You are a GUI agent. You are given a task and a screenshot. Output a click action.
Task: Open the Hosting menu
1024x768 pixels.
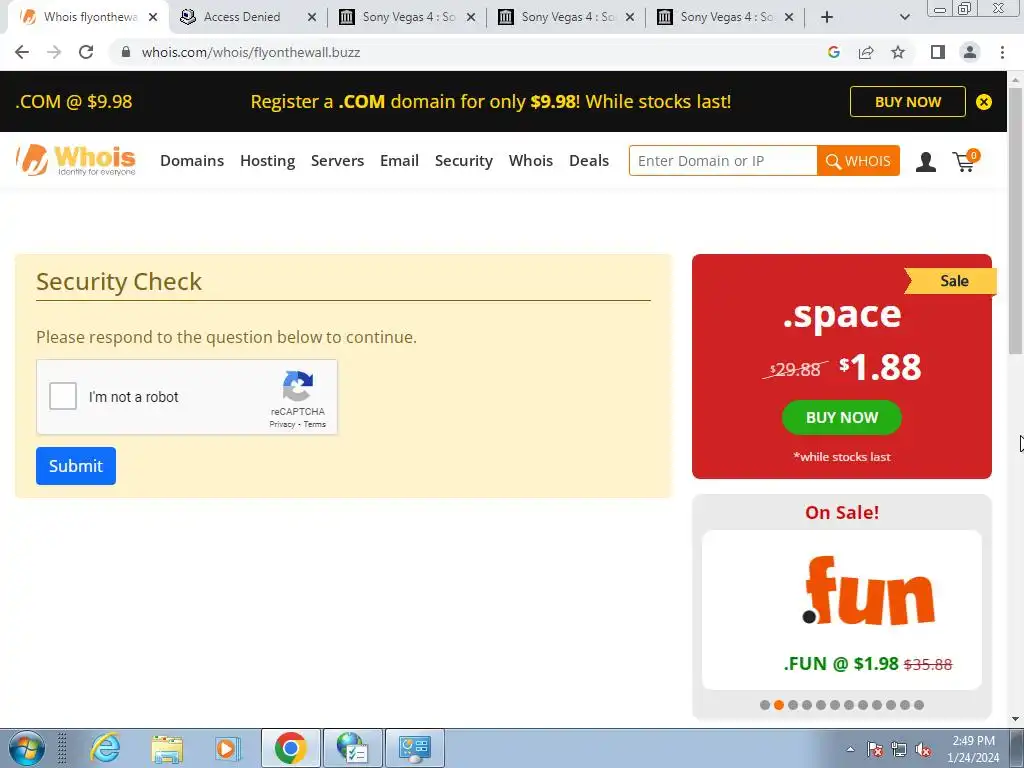(268, 161)
